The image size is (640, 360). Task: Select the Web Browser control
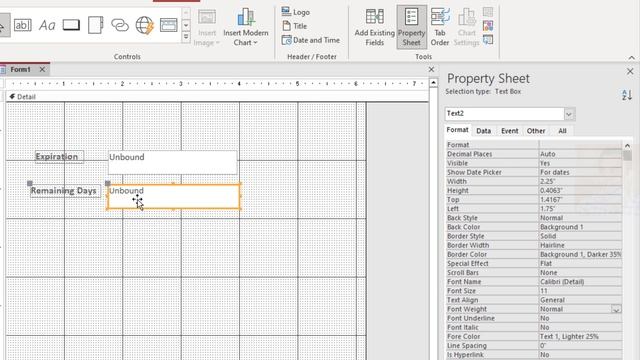coord(144,25)
